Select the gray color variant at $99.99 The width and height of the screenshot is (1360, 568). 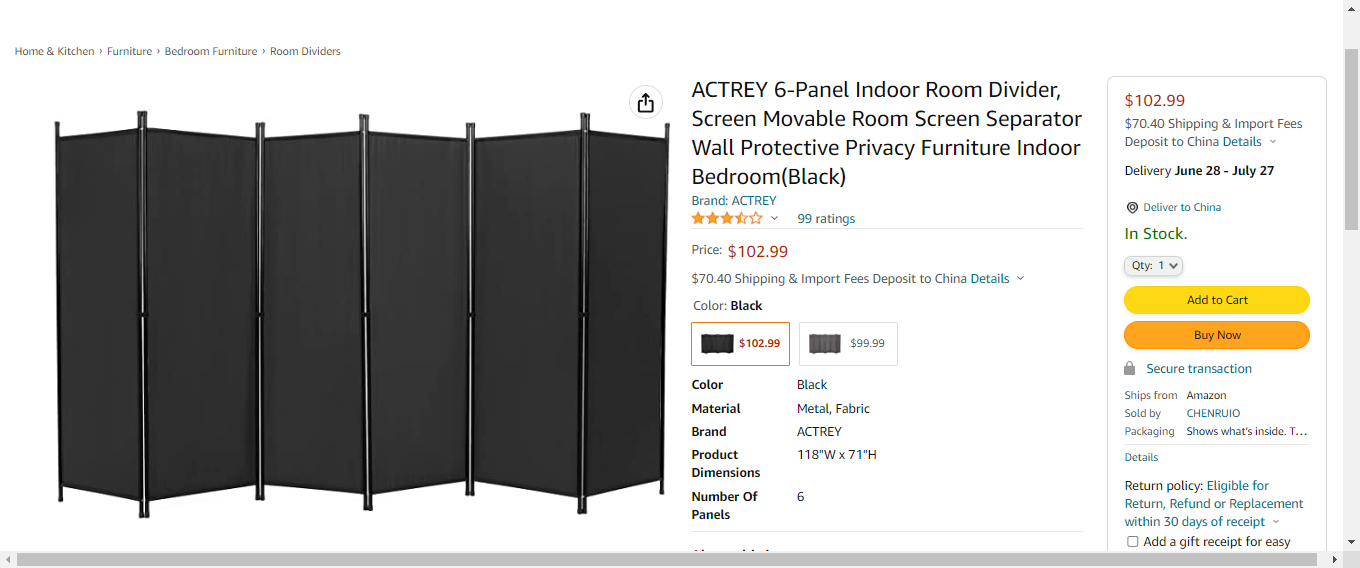848,343
